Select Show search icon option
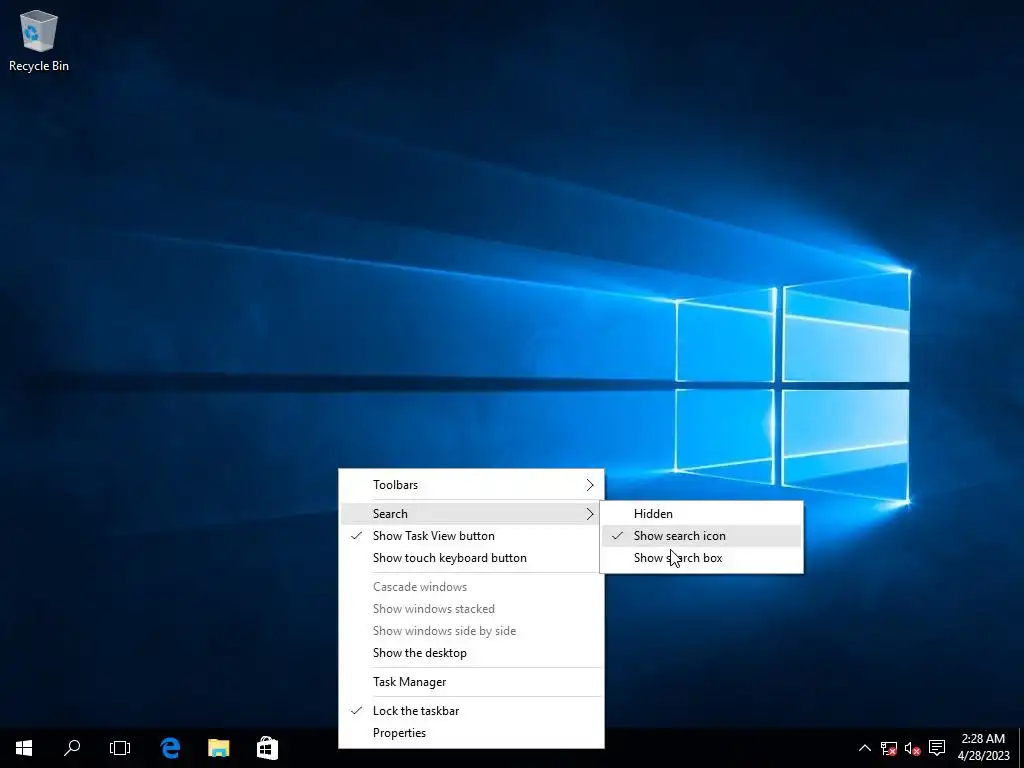 [x=702, y=536]
